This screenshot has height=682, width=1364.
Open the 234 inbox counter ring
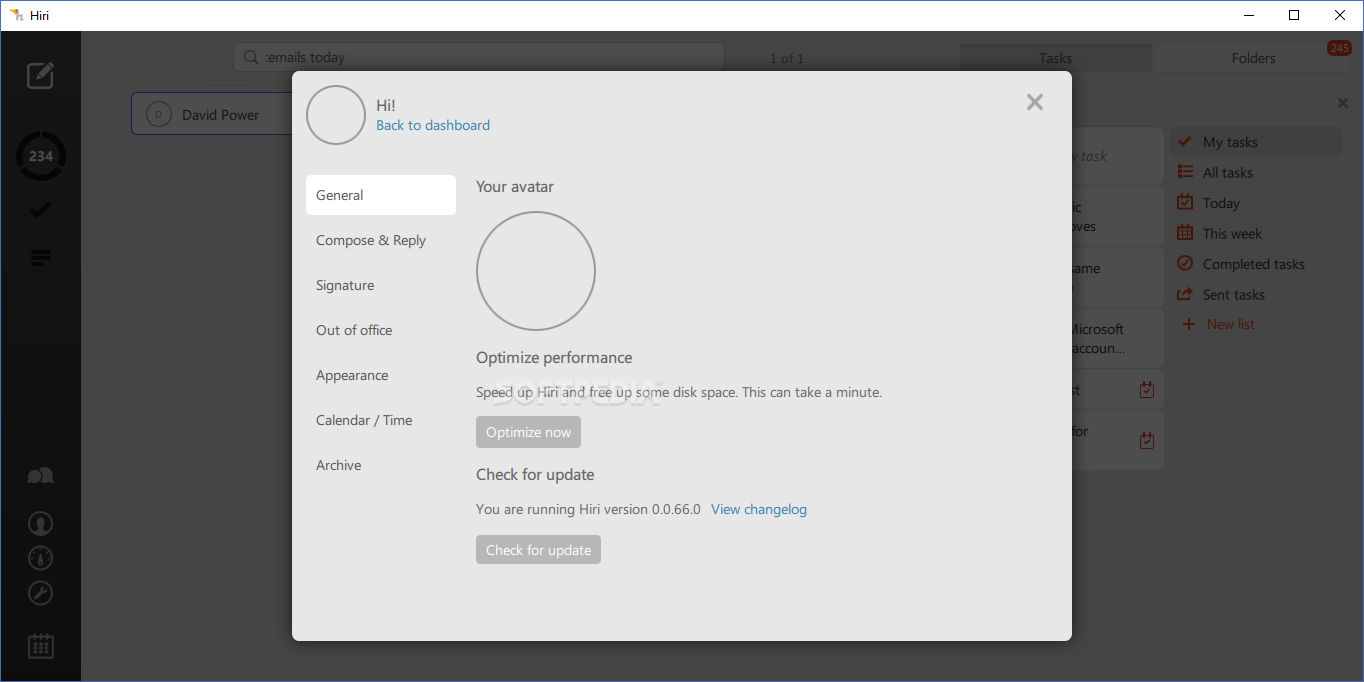click(41, 156)
